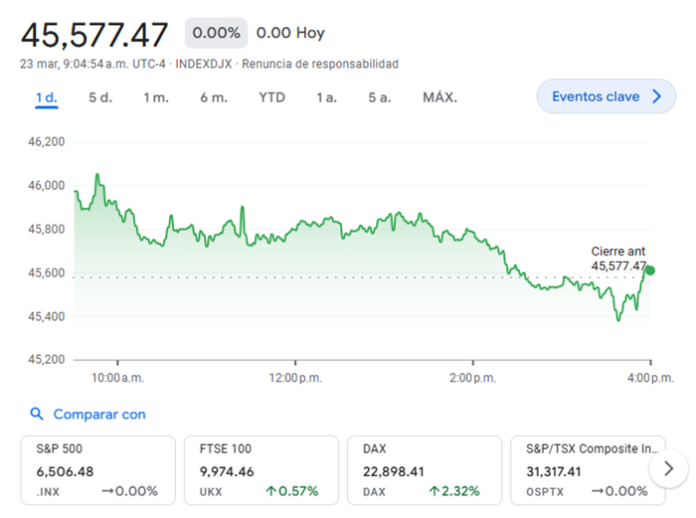Show the 1 m. chart range
696x518 pixels.
(155, 97)
